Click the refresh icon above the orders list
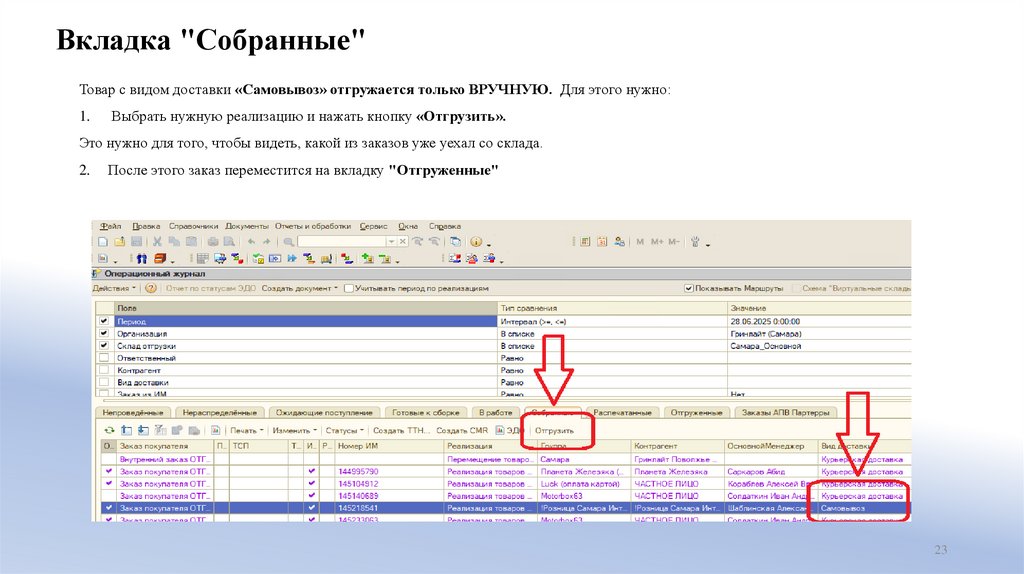 click(110, 430)
